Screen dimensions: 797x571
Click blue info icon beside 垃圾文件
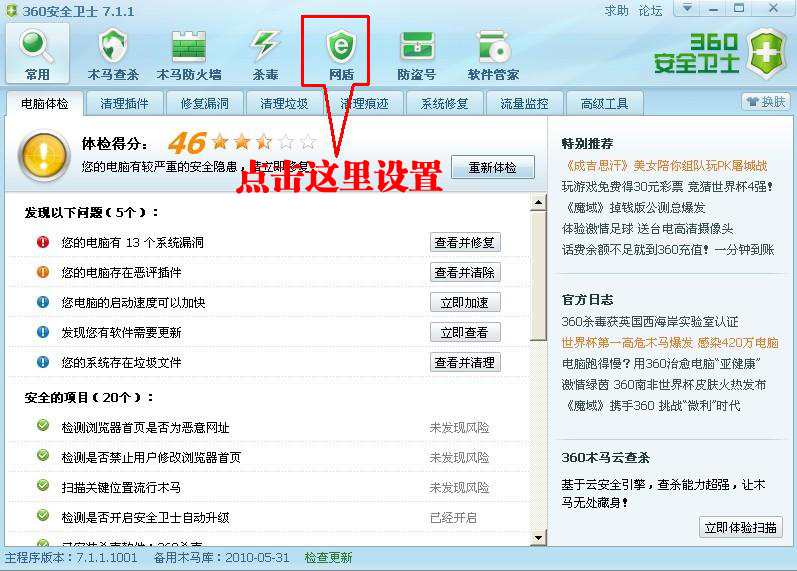43,362
